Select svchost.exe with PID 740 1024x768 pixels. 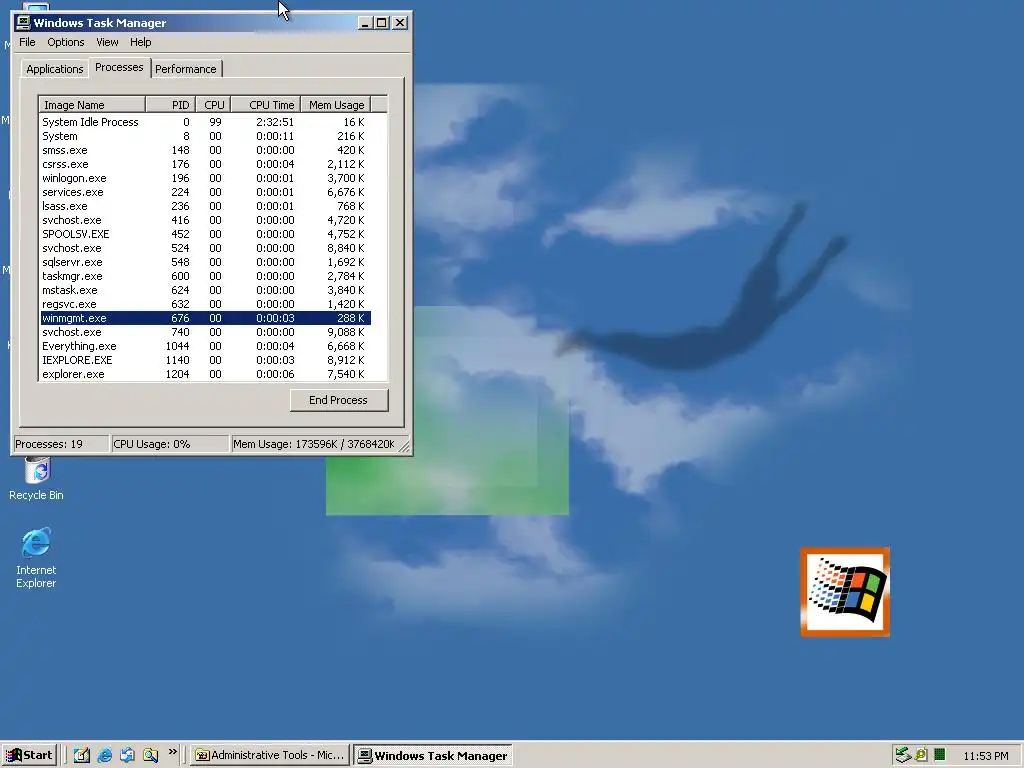click(205, 332)
